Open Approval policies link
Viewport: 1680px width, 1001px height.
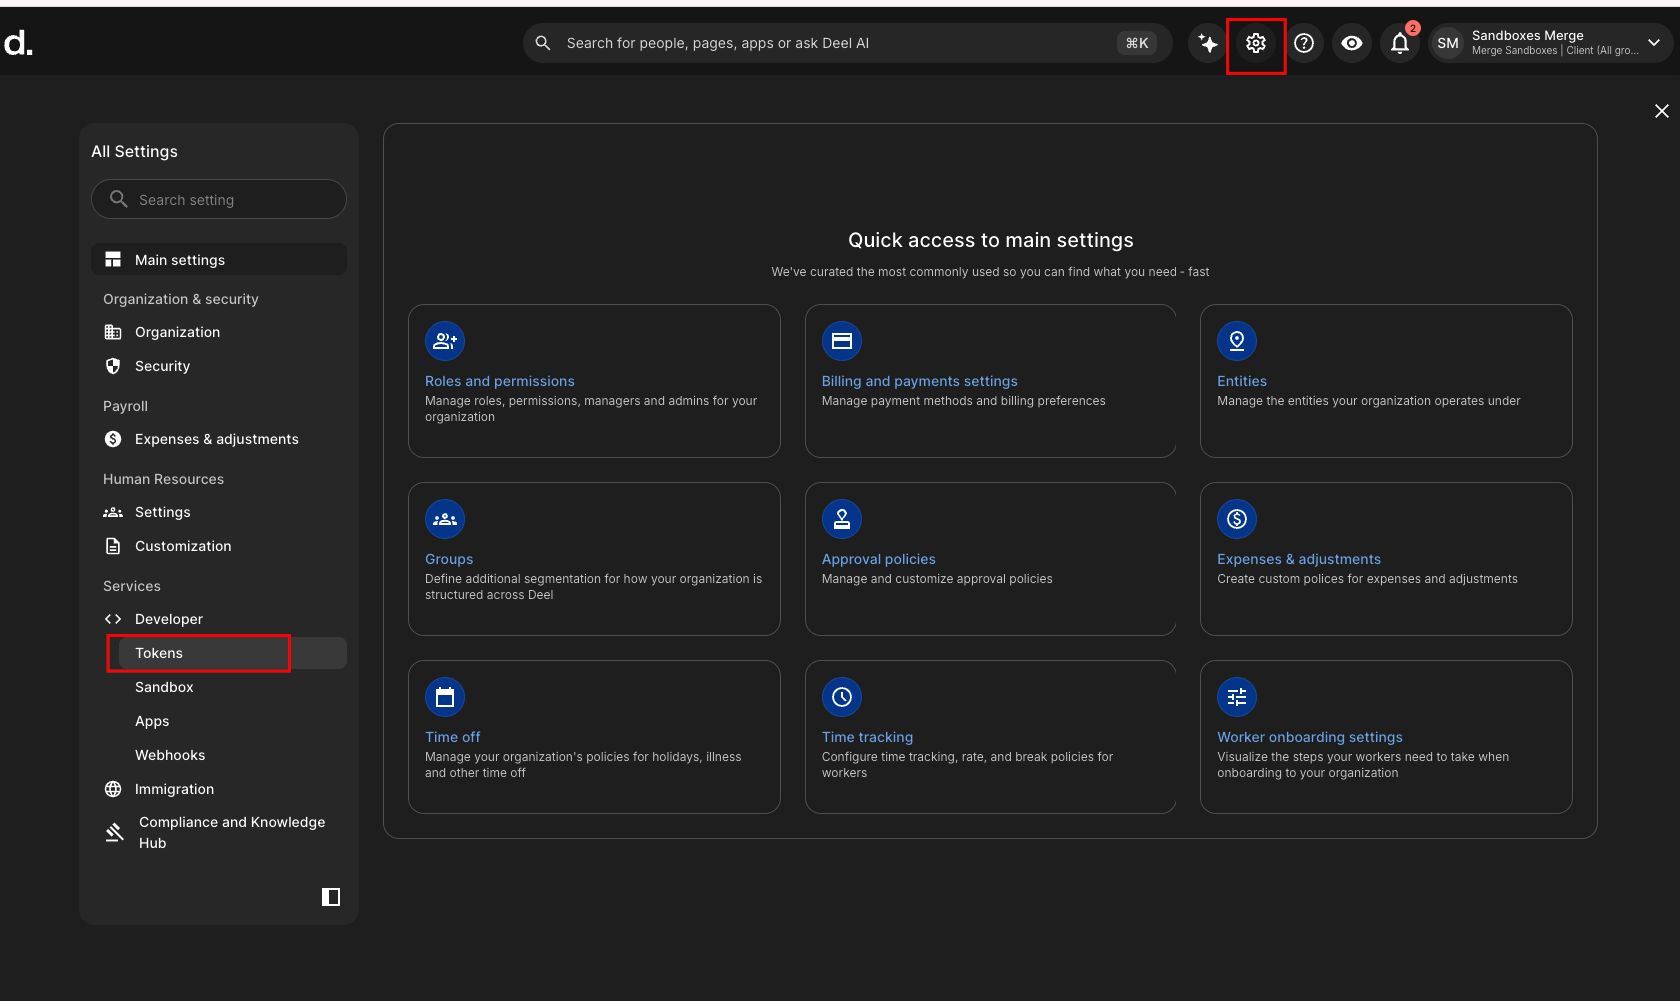pyautogui.click(x=879, y=559)
